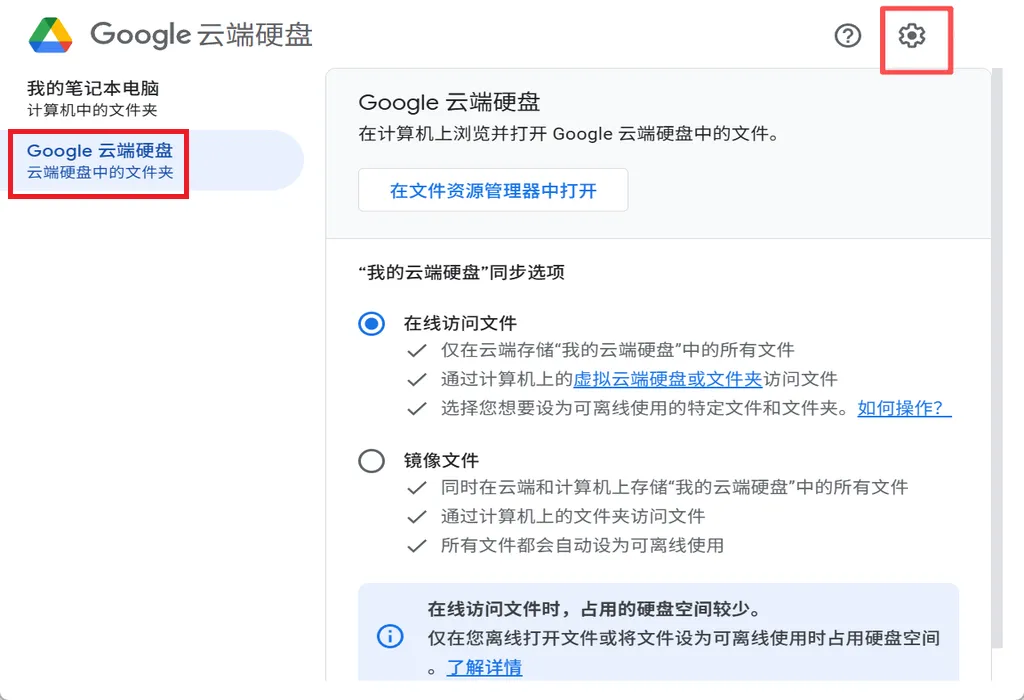Click the 在文件资源管理器中打开 button
This screenshot has width=1024, height=700.
493,190
